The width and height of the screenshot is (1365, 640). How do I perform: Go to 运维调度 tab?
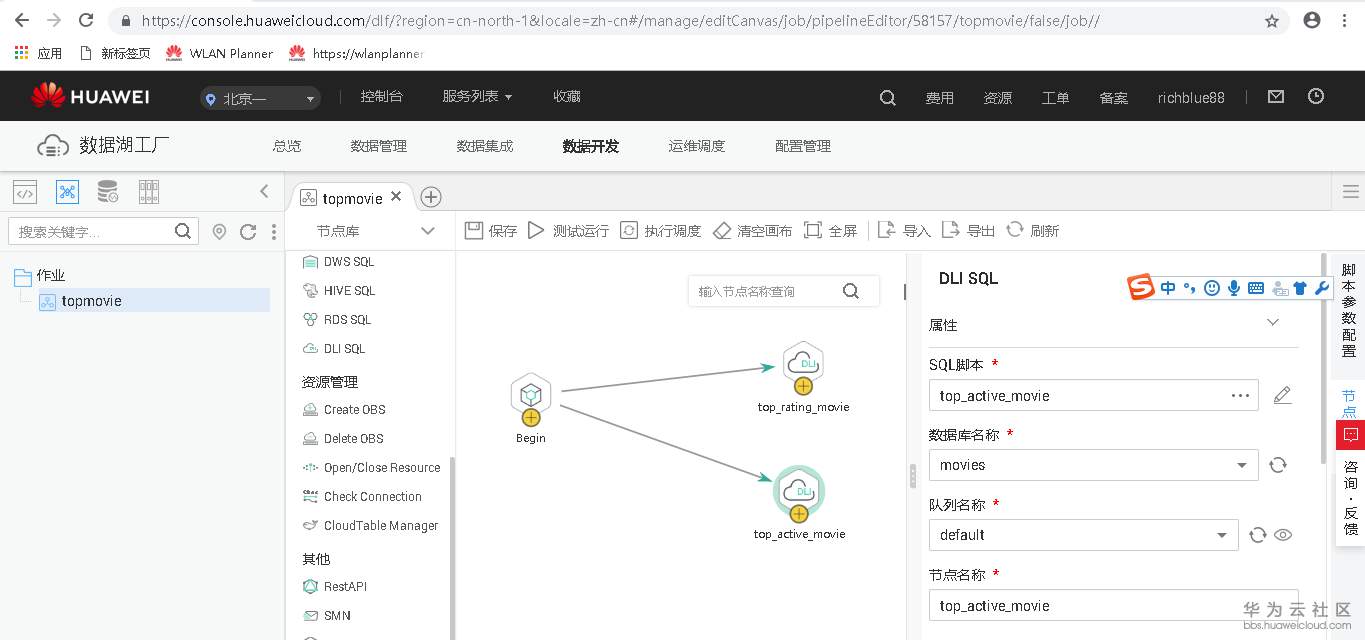697,146
